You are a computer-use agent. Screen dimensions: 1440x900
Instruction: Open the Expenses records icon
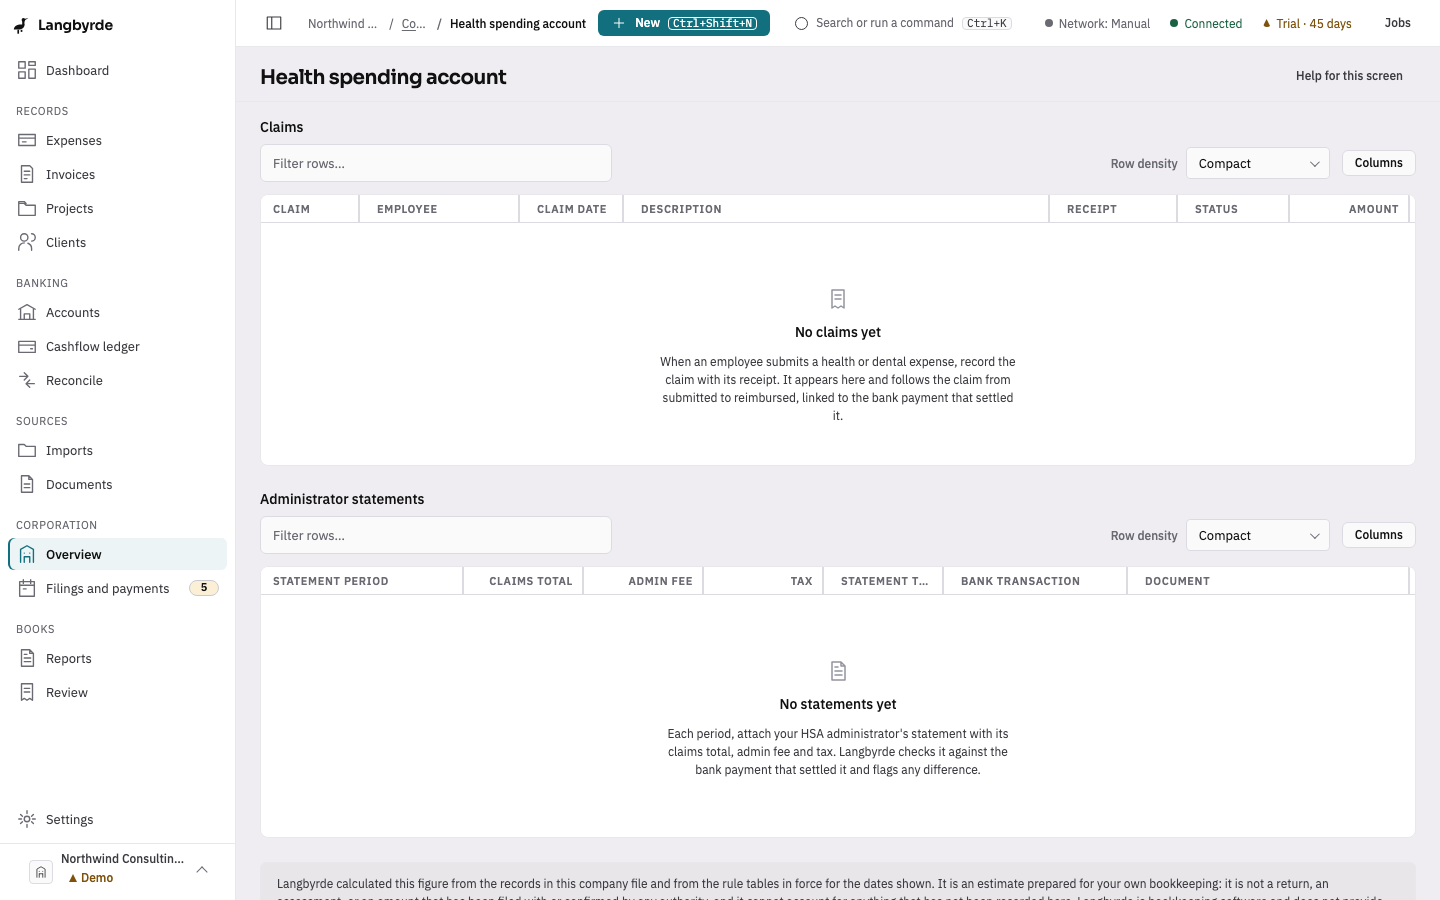point(27,141)
